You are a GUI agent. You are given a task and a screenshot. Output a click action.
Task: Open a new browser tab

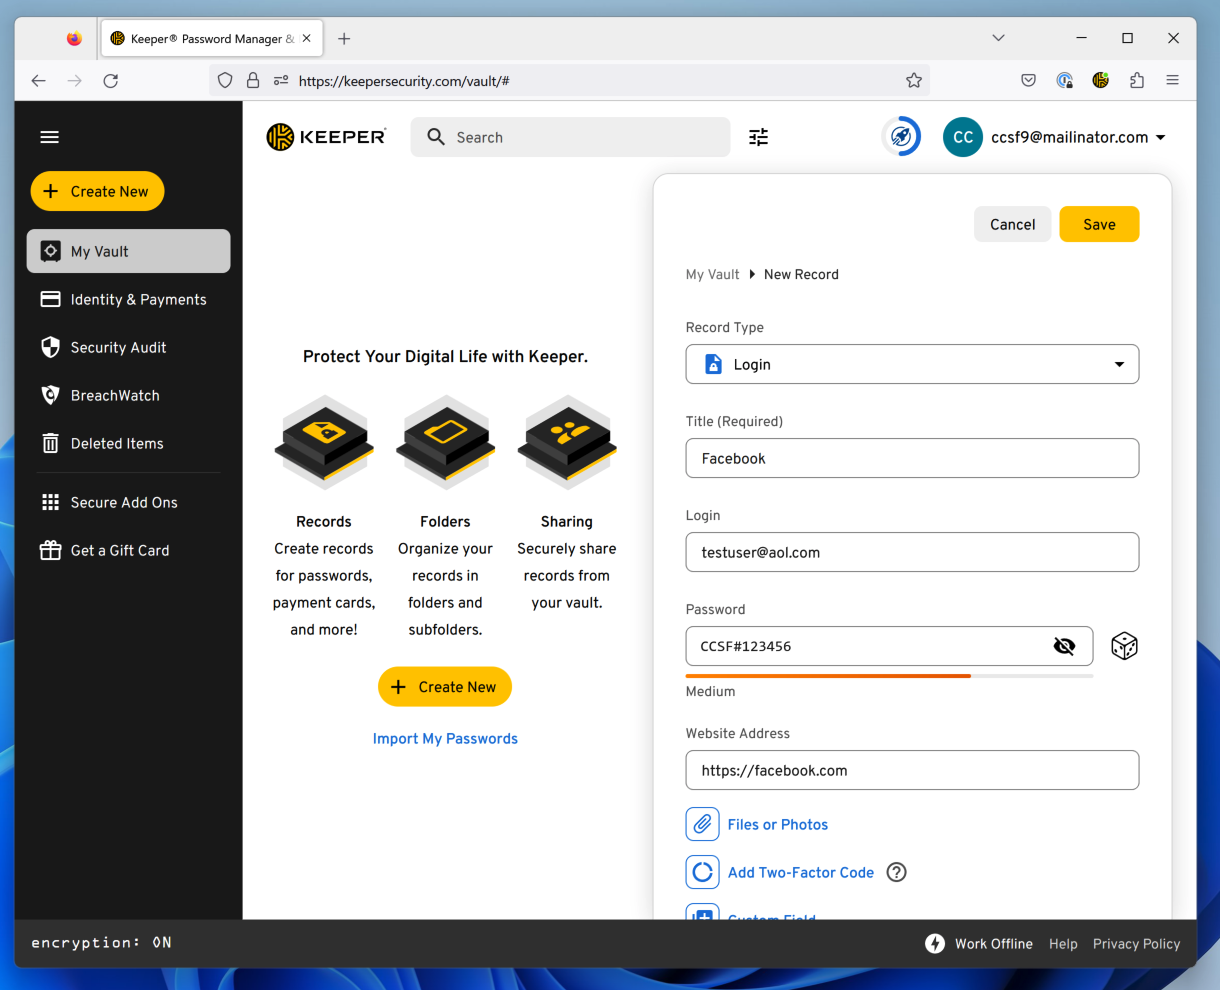pyautogui.click(x=344, y=38)
